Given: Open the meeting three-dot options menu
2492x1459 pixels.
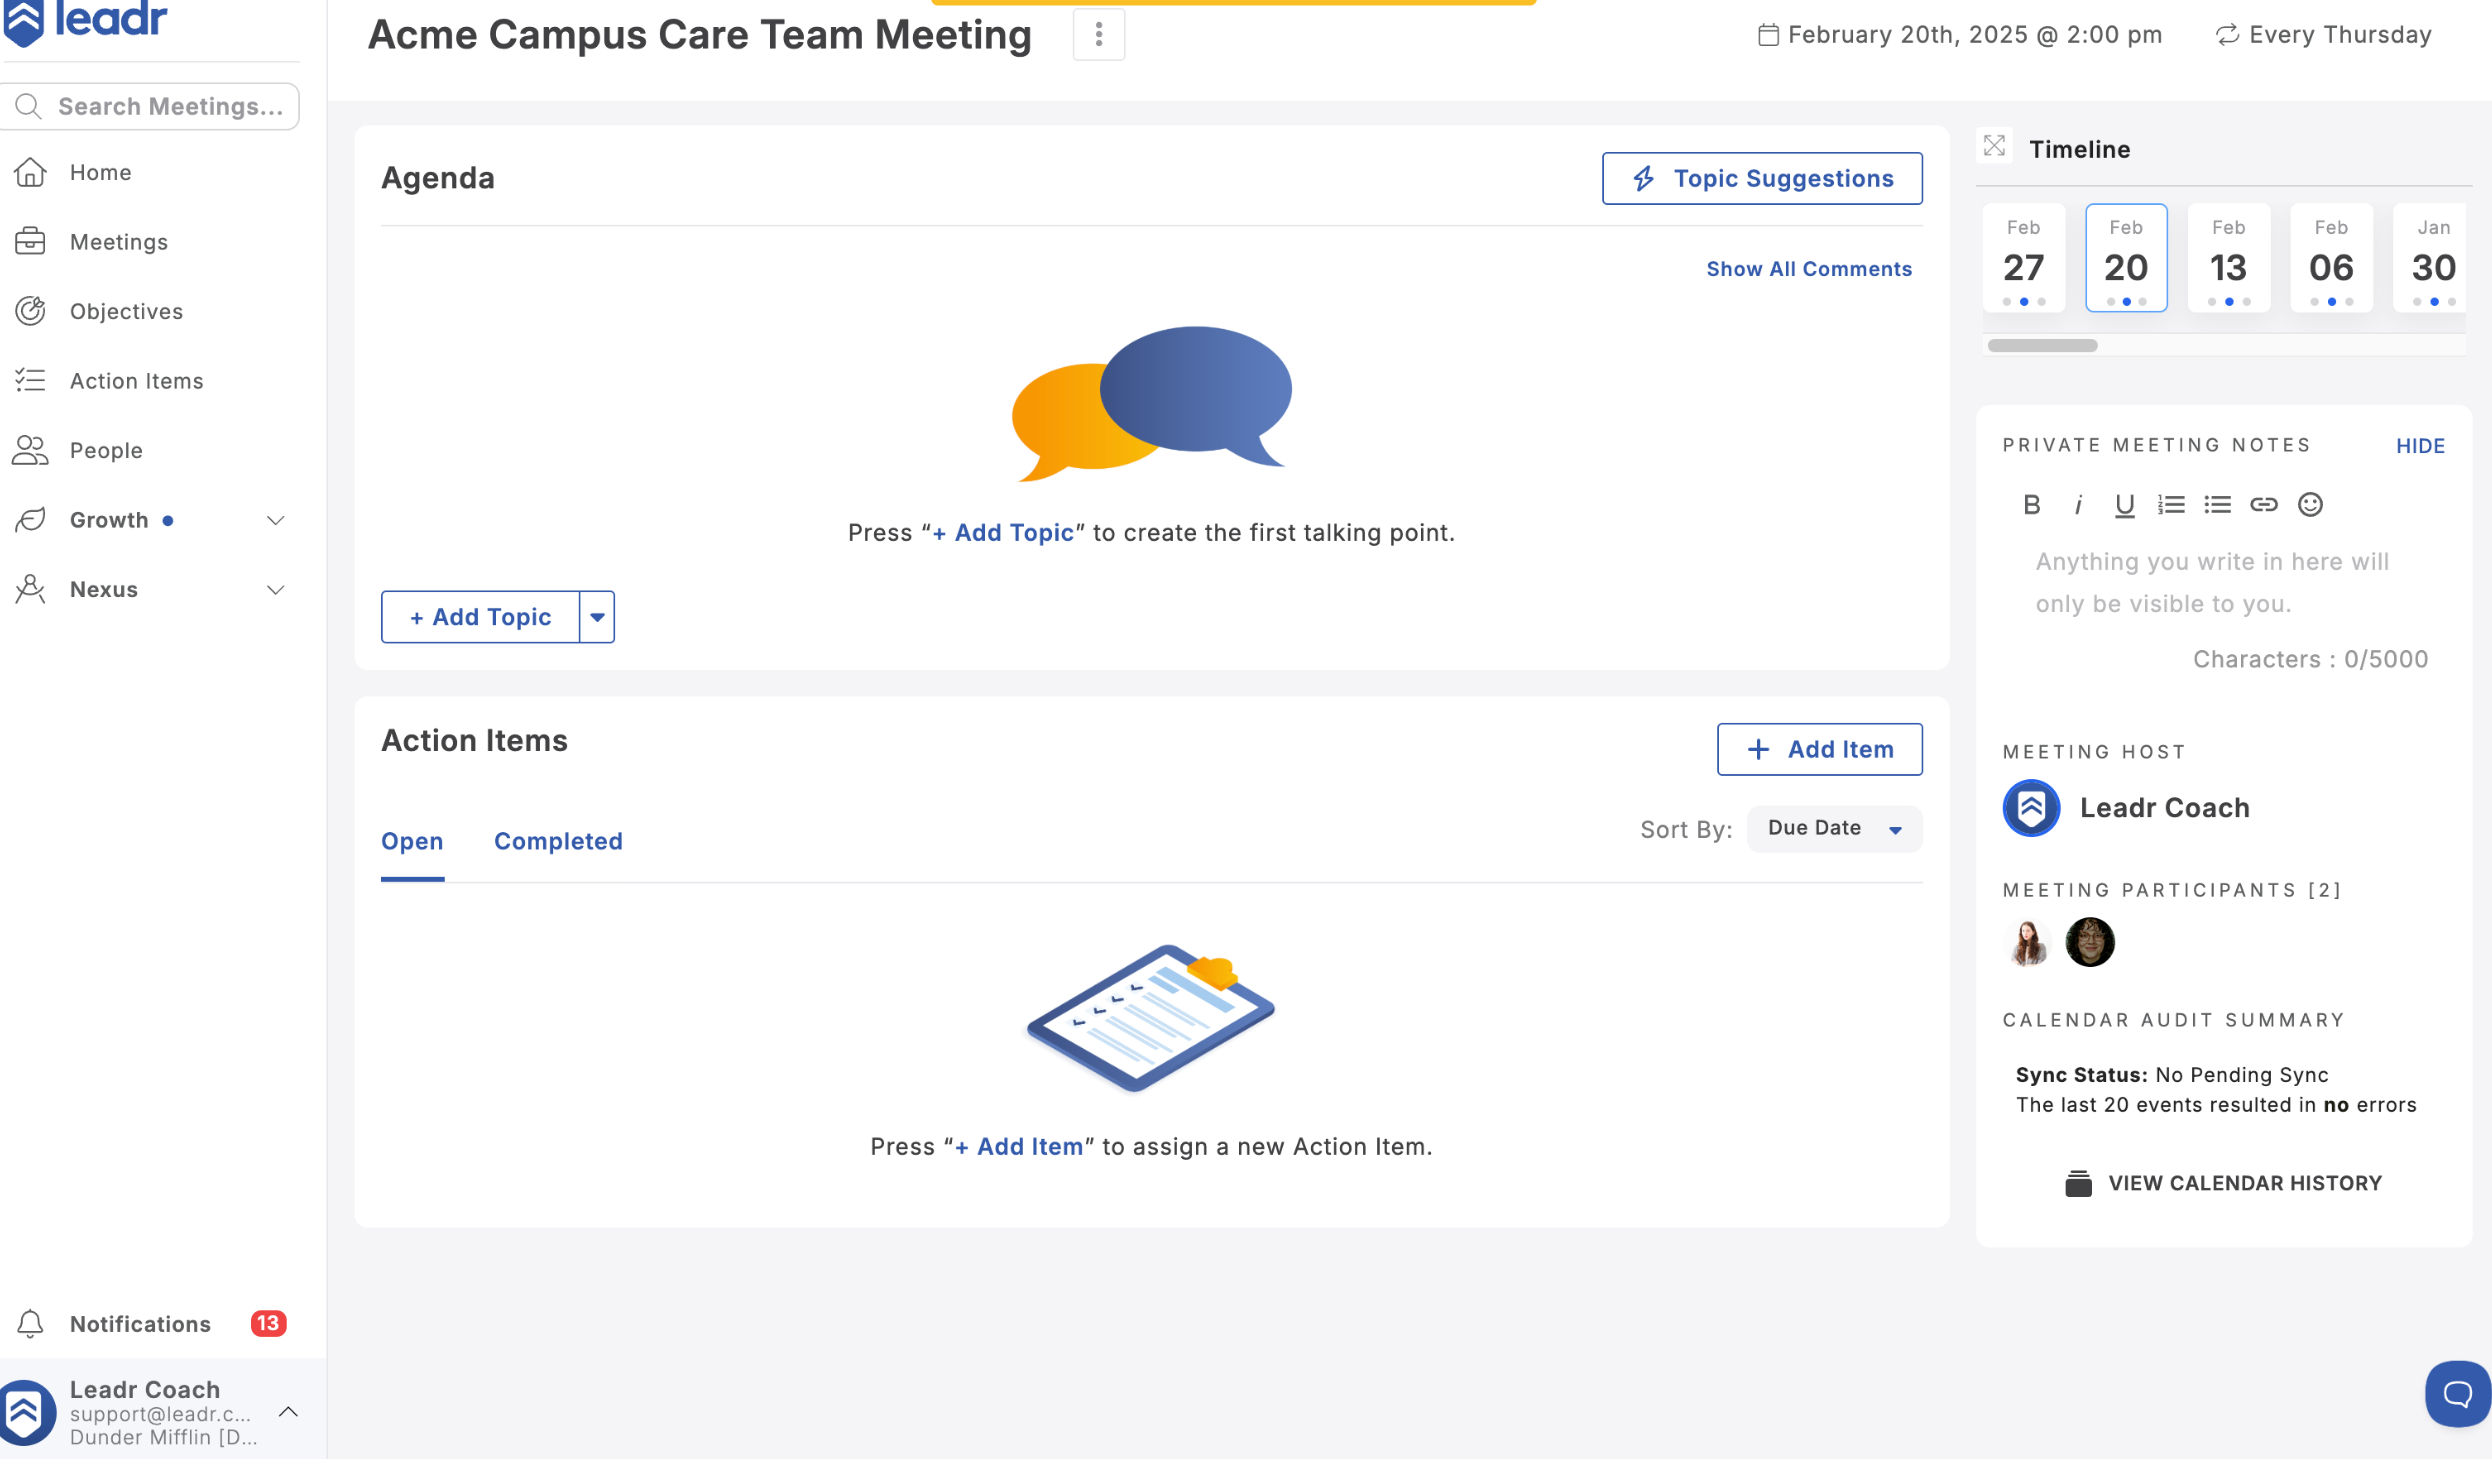Looking at the screenshot, I should point(1098,35).
